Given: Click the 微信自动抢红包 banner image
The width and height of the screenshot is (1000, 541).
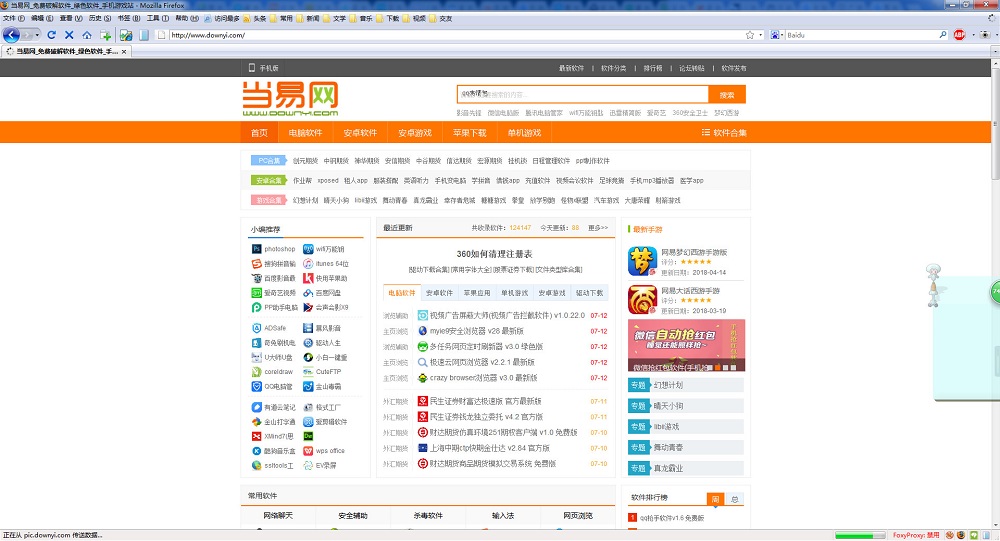Looking at the screenshot, I should (x=686, y=345).
